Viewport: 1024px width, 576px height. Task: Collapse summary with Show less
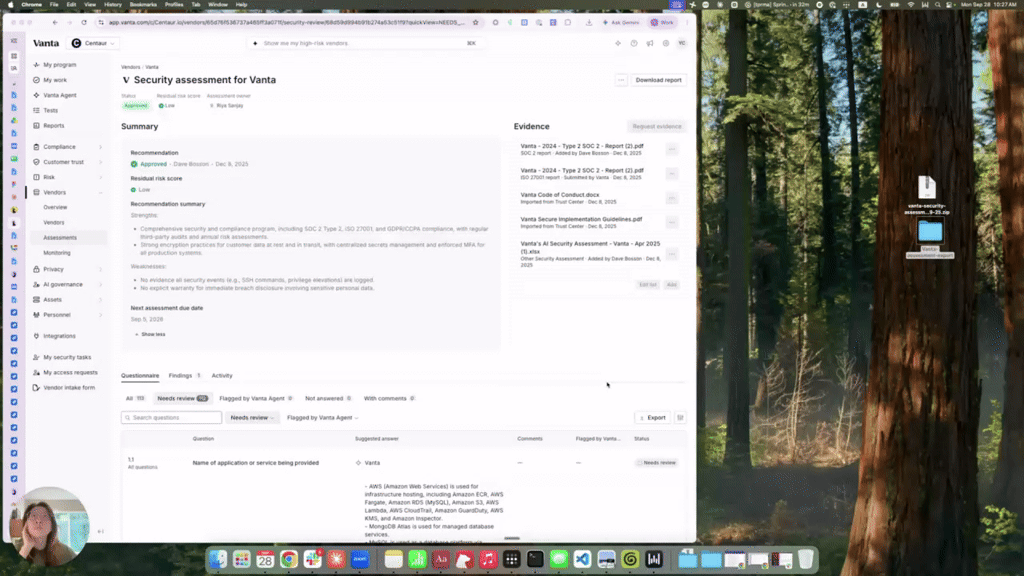click(150, 334)
